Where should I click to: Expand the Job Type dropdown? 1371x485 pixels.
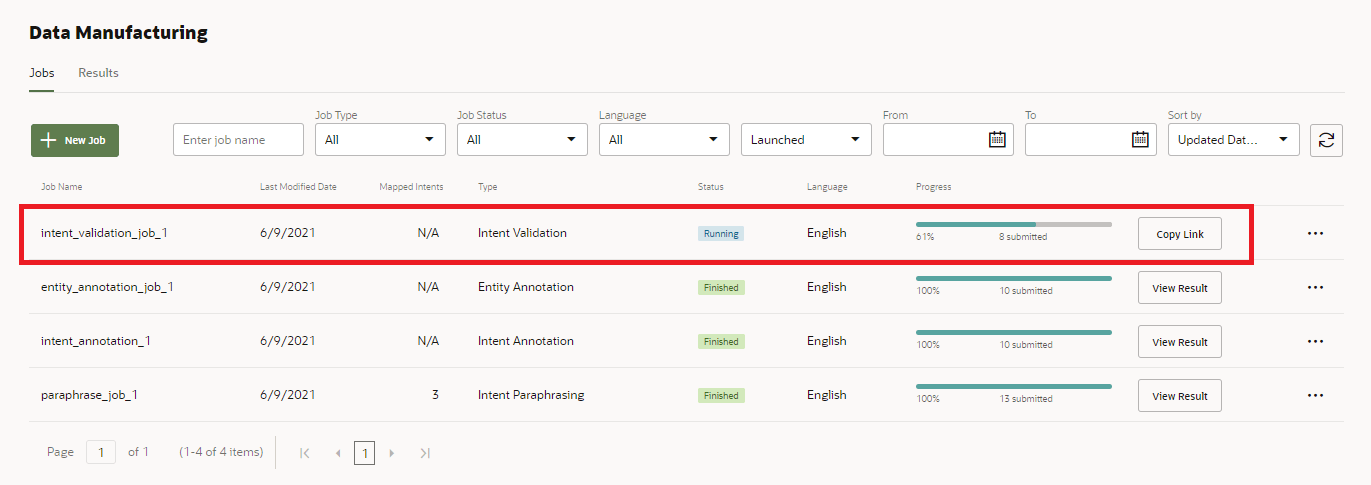tap(380, 140)
